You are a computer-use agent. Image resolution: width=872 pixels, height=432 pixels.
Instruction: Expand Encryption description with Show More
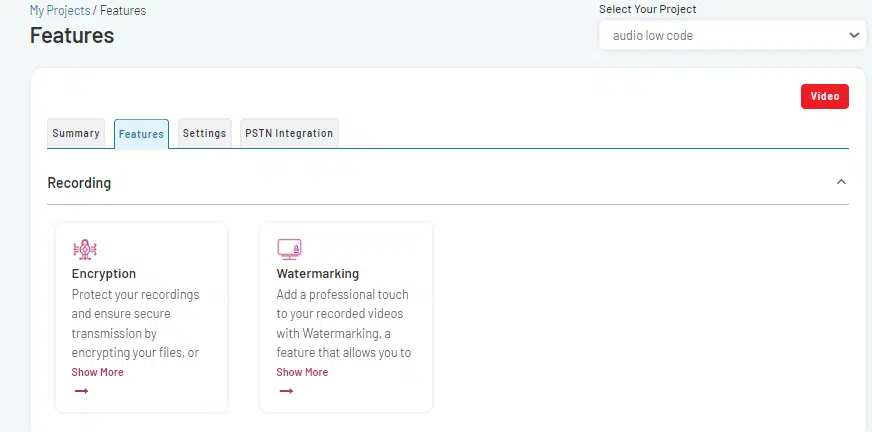click(x=98, y=372)
